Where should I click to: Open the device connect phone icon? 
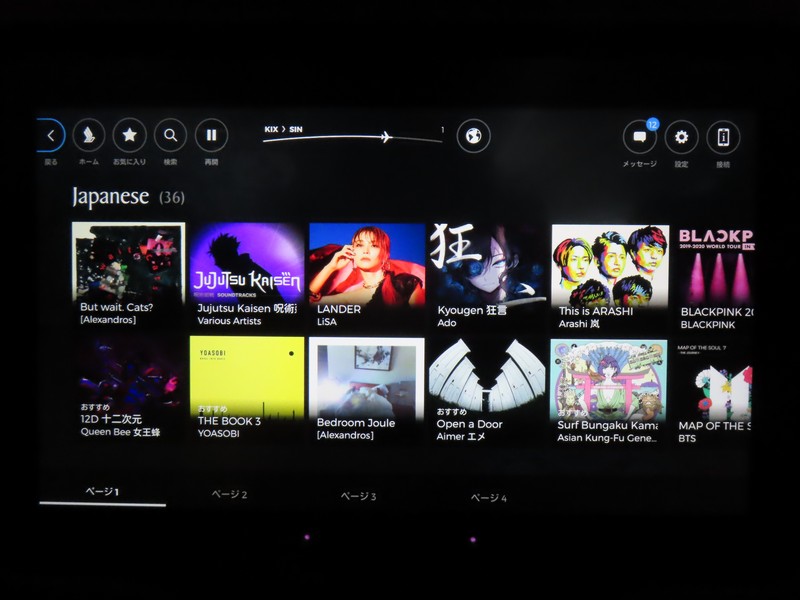click(723, 137)
